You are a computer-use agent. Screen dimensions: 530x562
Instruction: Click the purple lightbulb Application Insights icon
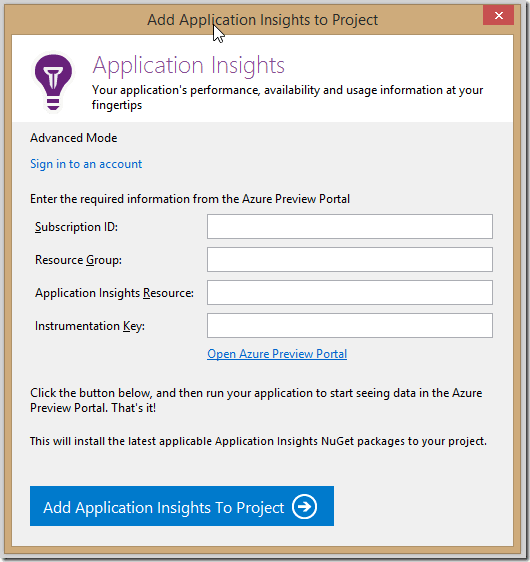[x=53, y=82]
